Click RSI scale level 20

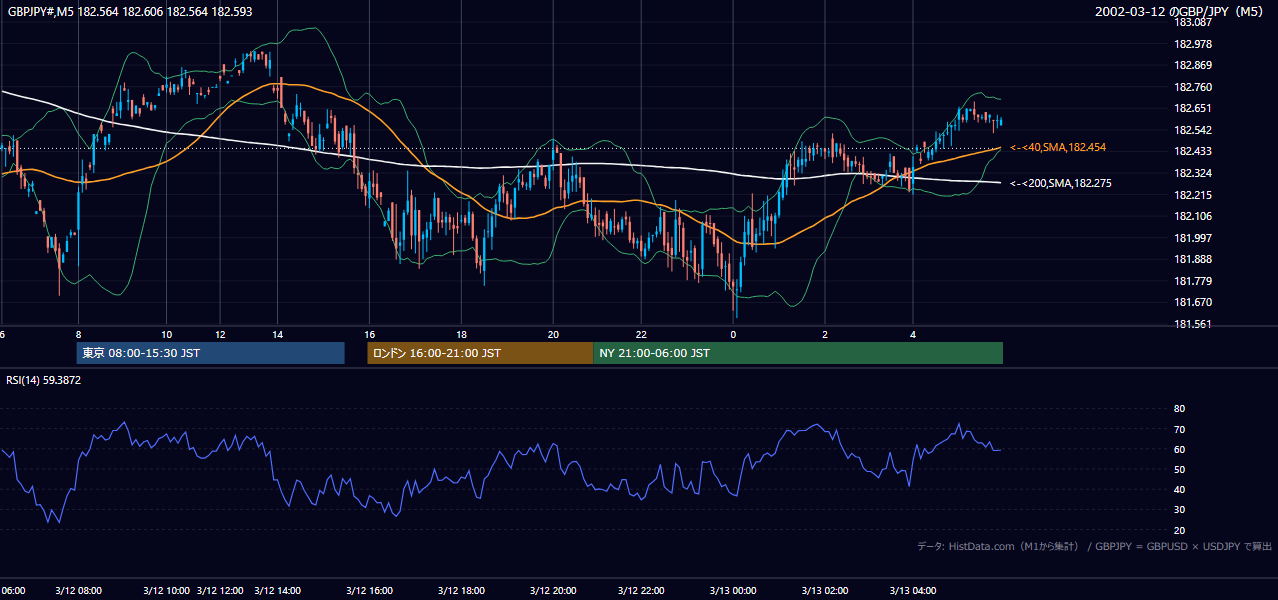tap(1179, 530)
